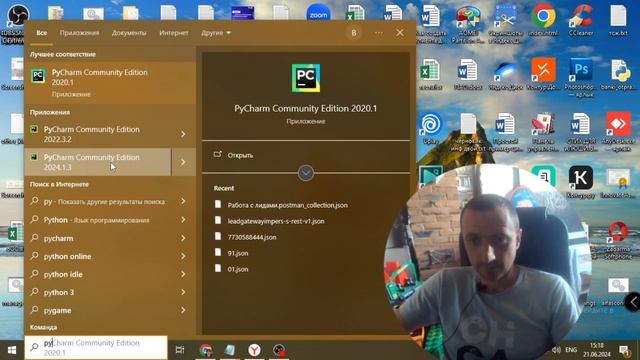Open the Photoshop desktop shortcut
Screen dimensions: 640x360
[x=581, y=77]
